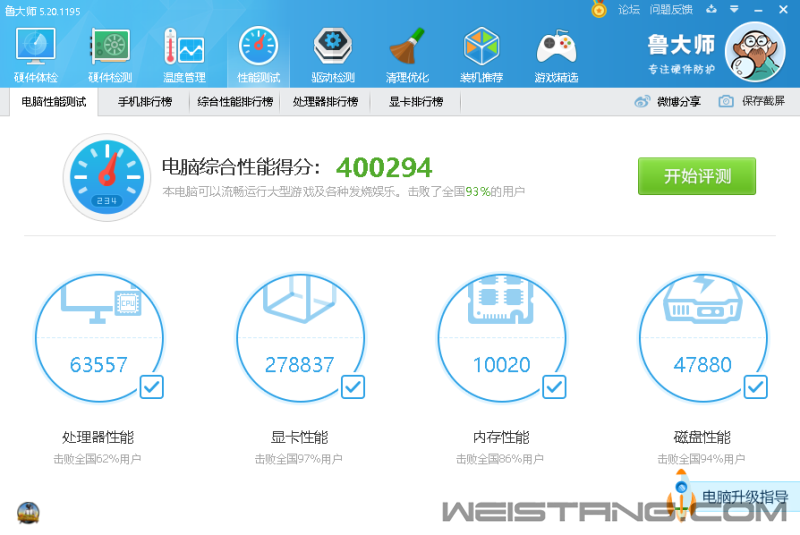Image resolution: width=800 pixels, height=535 pixels.
Task: Switch to the 手机排行榜 tab
Action: pyautogui.click(x=144, y=102)
